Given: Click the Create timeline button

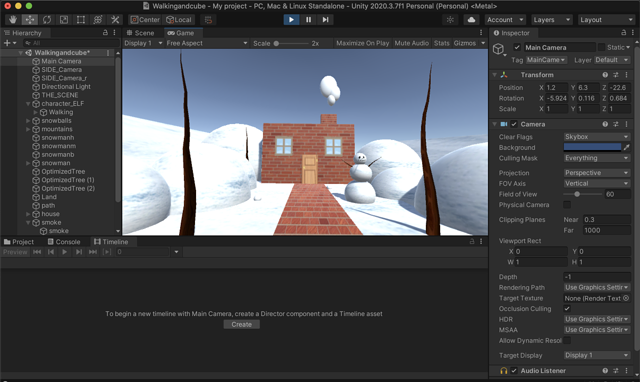Looking at the screenshot, I should click(242, 324).
